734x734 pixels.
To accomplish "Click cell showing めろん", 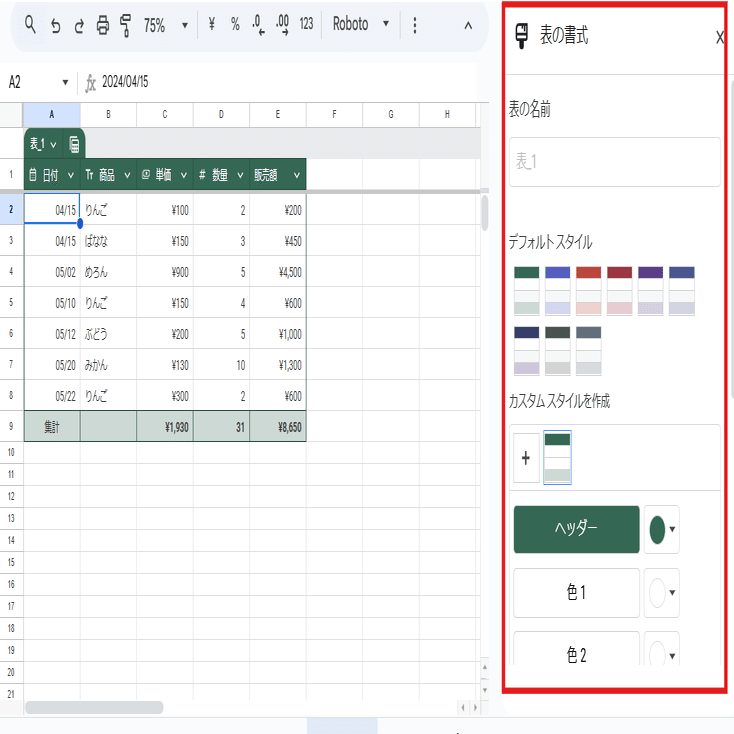I will (108, 272).
